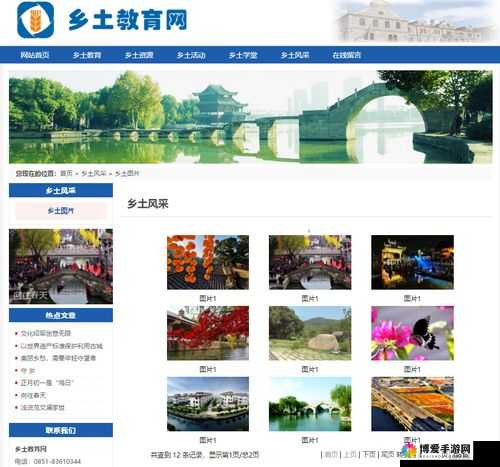Click 图片1 caption under hillside rock photo
The height and width of the screenshot is (467, 500).
pos(310,369)
